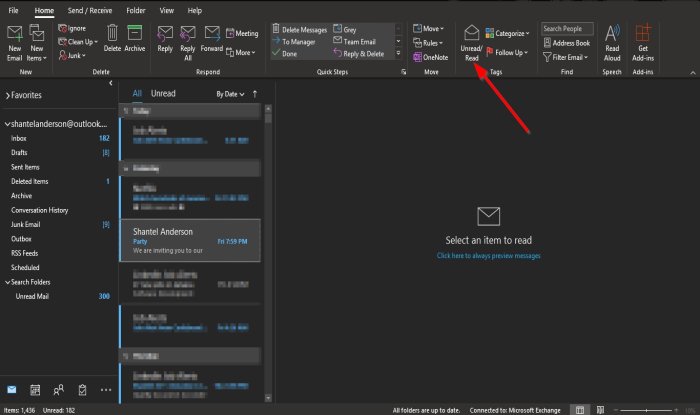Click link to always preview messages
The image size is (700, 415).
click(x=488, y=256)
